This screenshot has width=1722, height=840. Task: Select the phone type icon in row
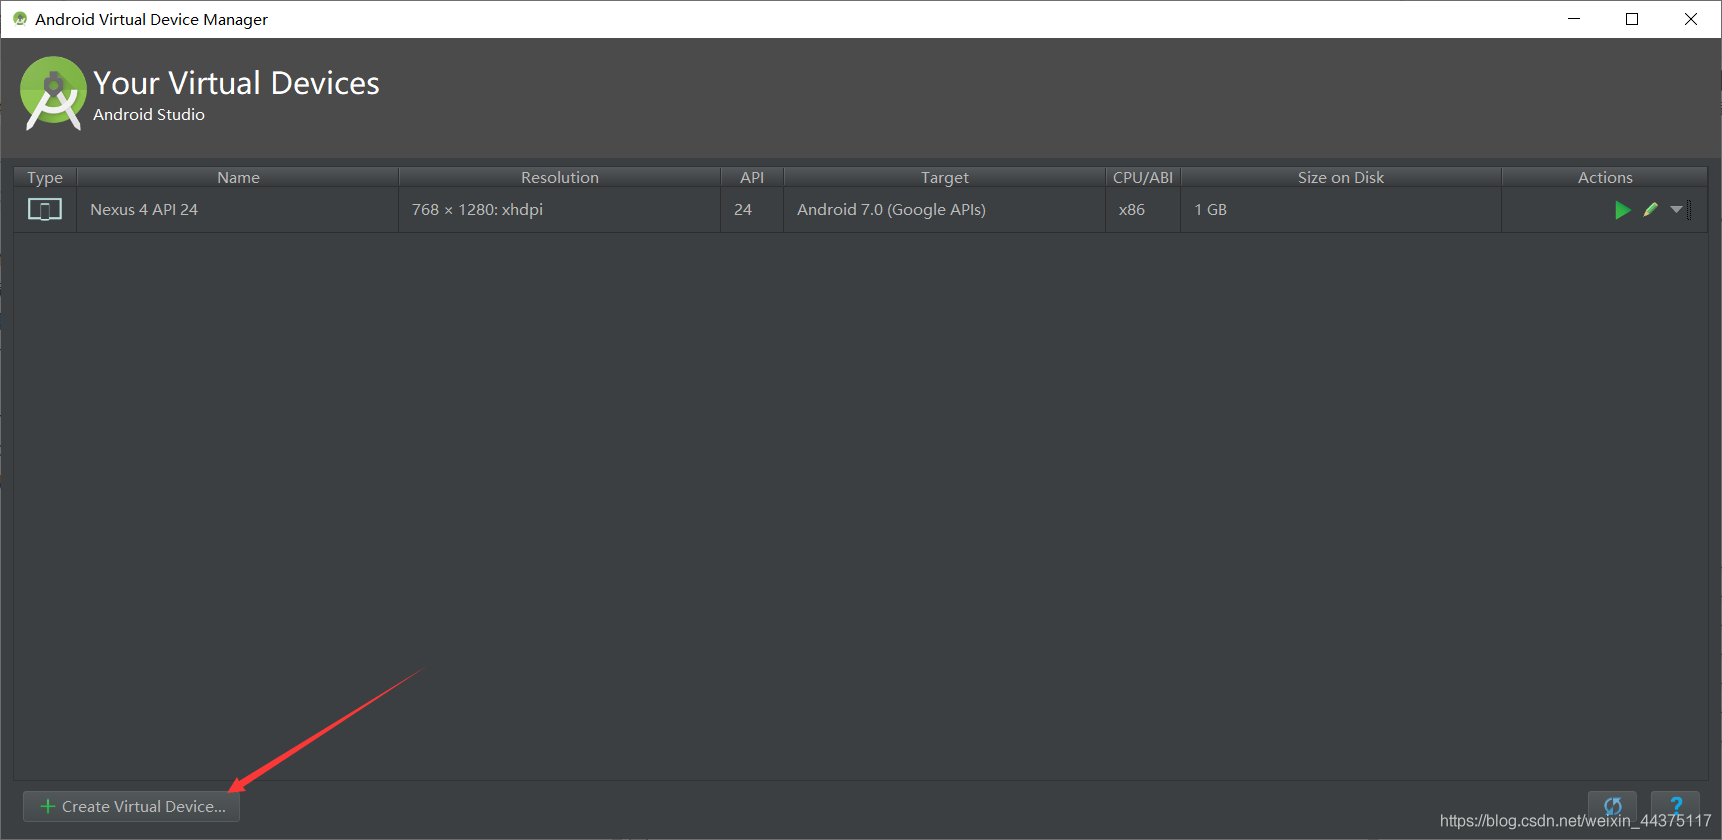coord(45,210)
